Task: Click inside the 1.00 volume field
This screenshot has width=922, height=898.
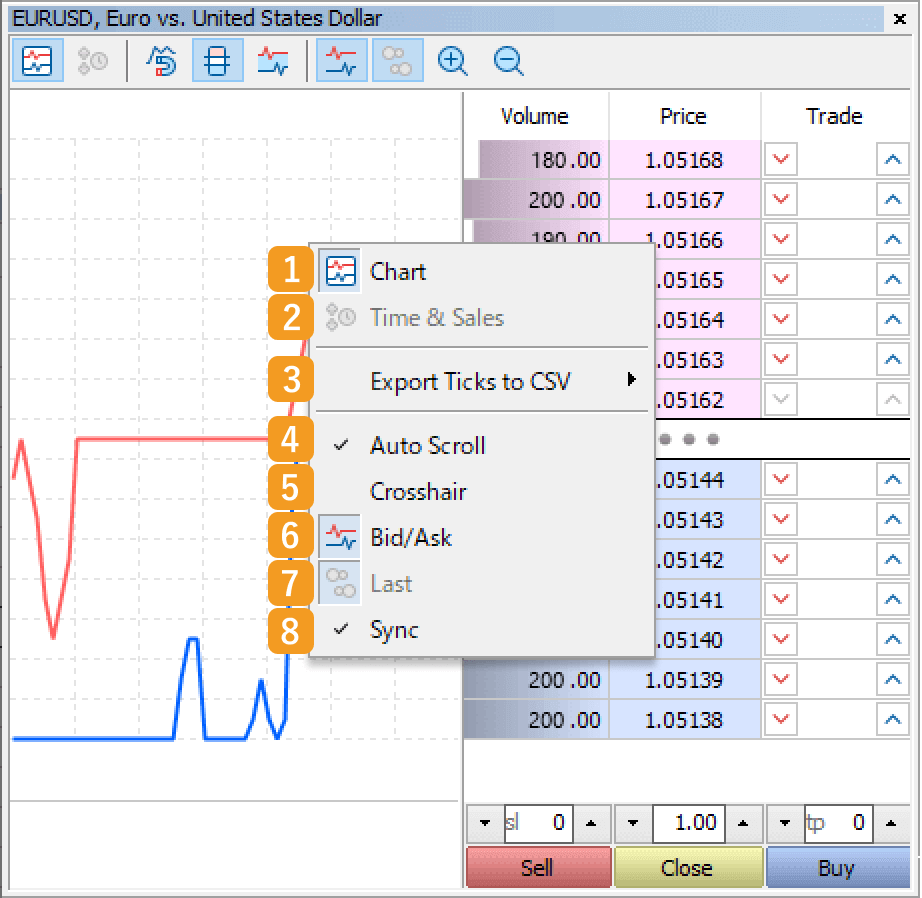Action: coord(688,823)
